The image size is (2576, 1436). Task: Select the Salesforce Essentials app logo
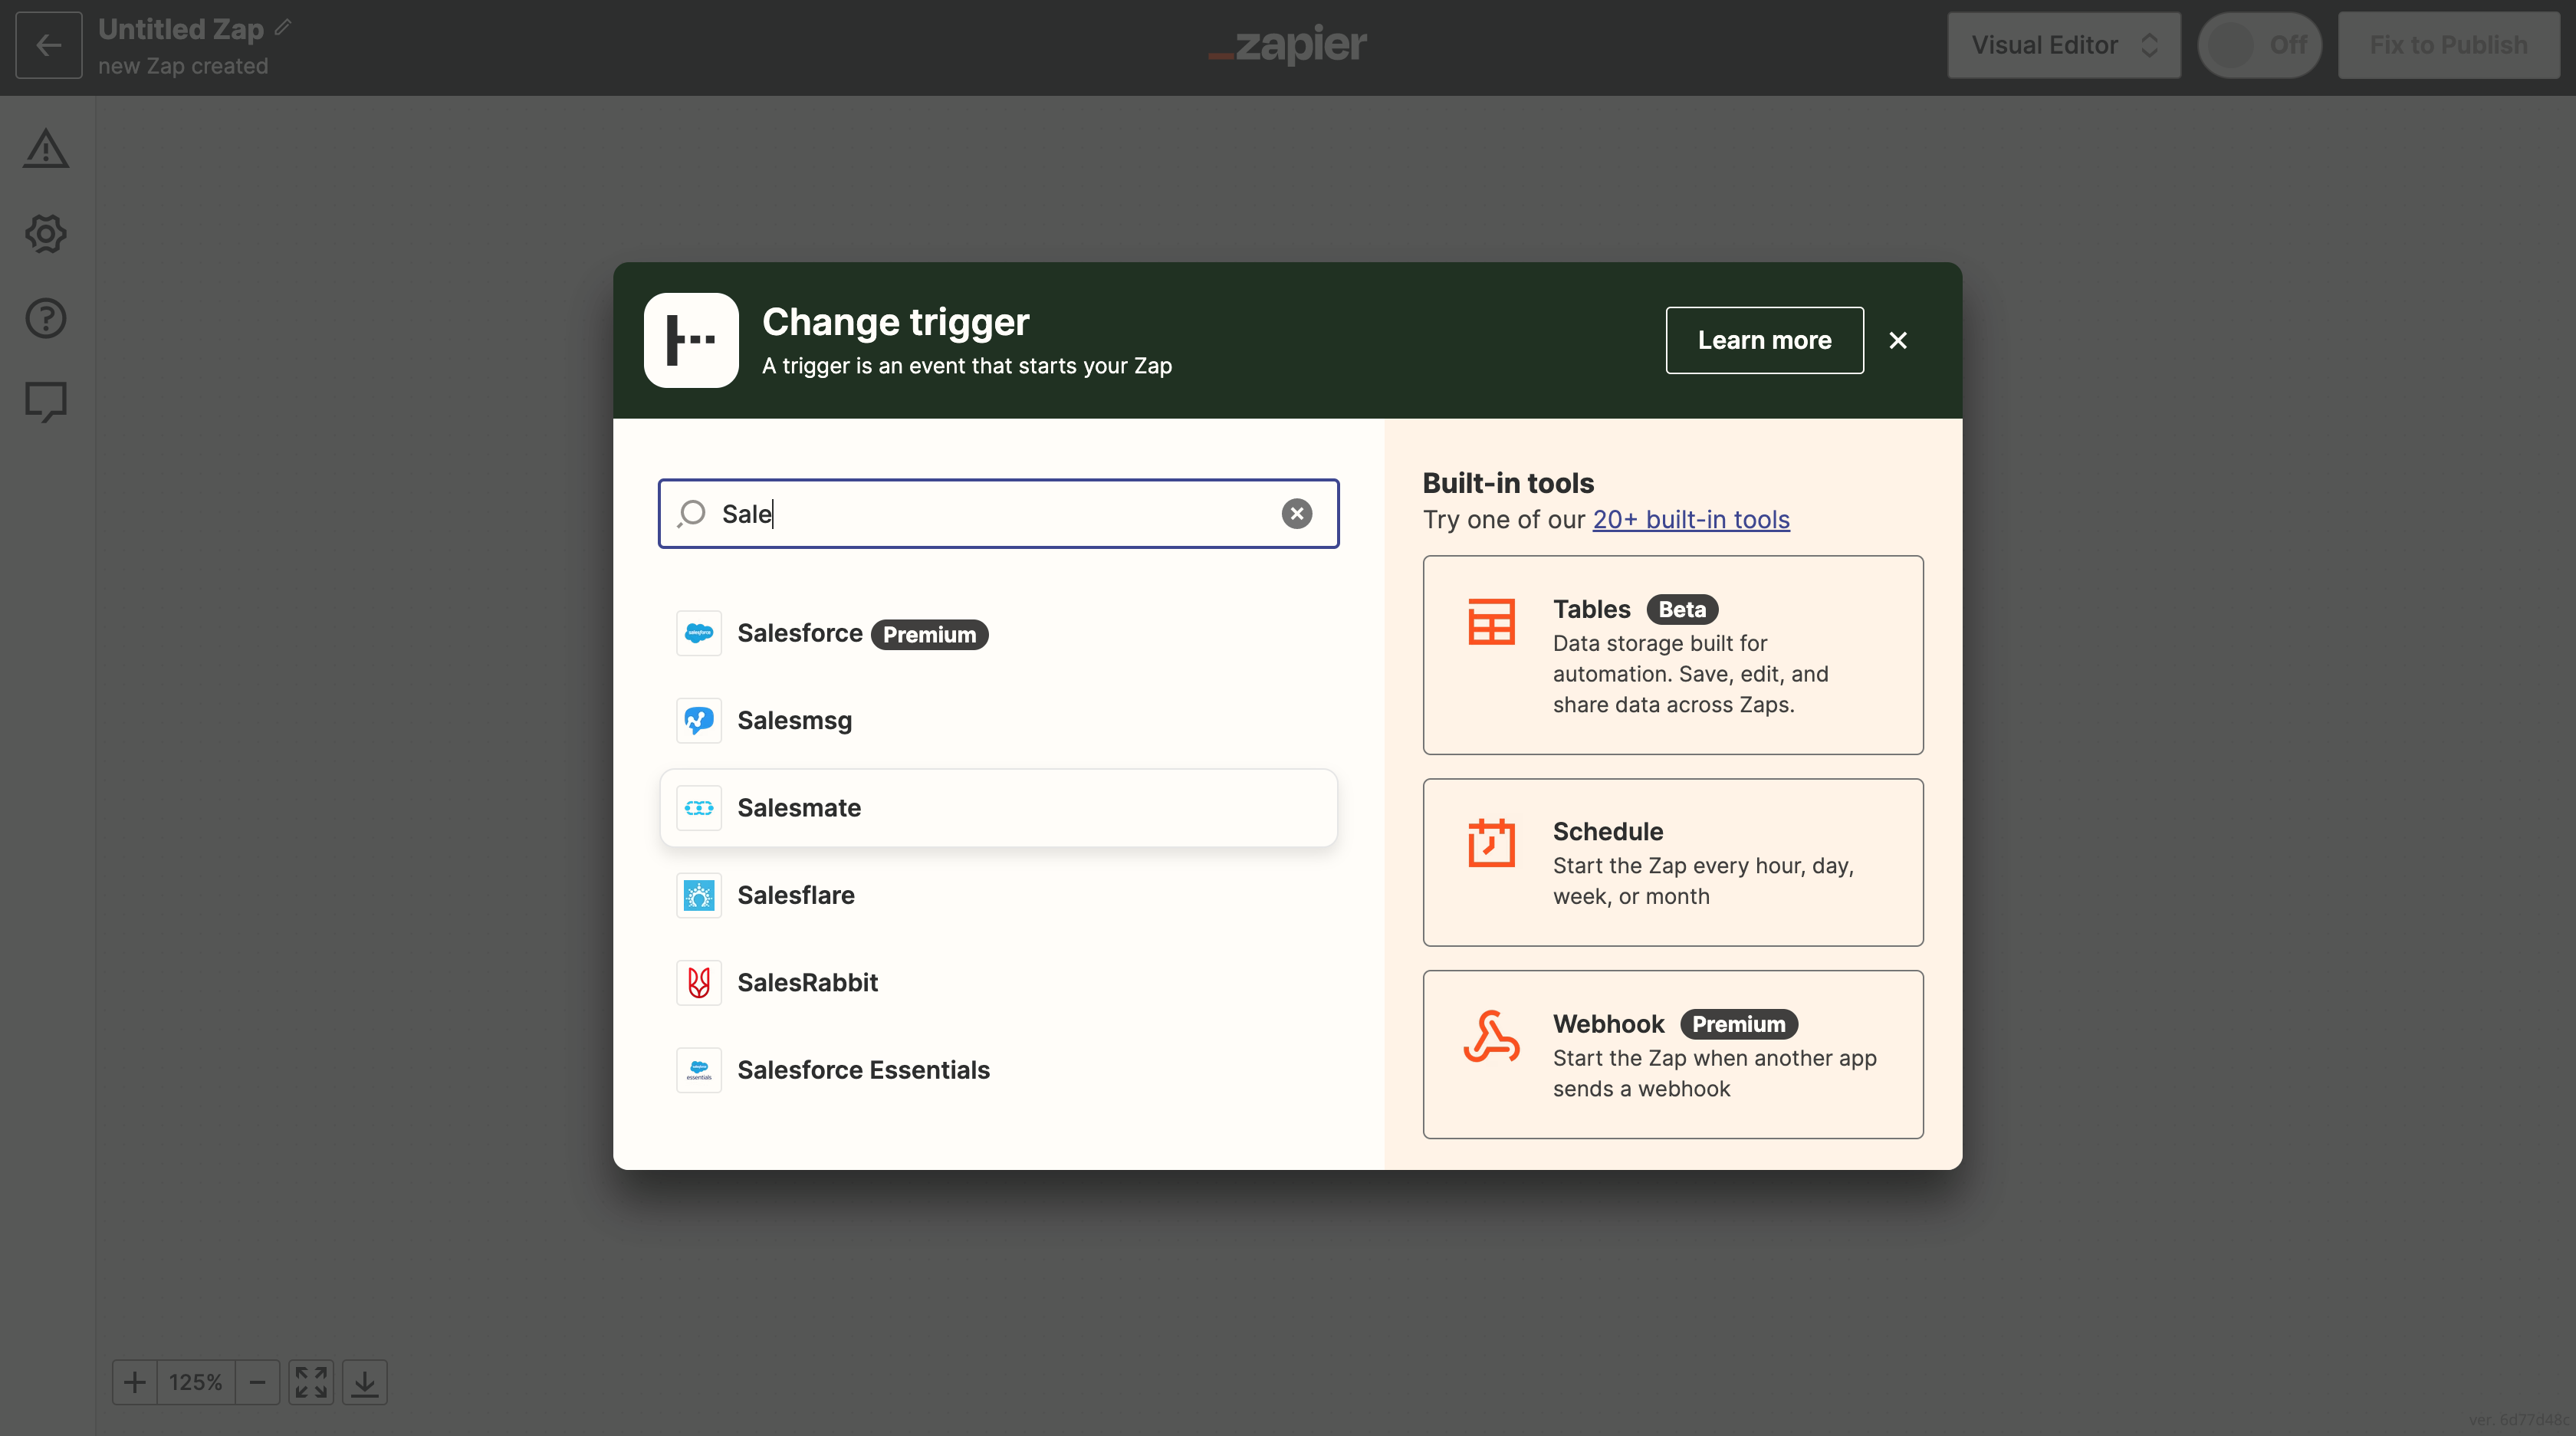tap(699, 1069)
